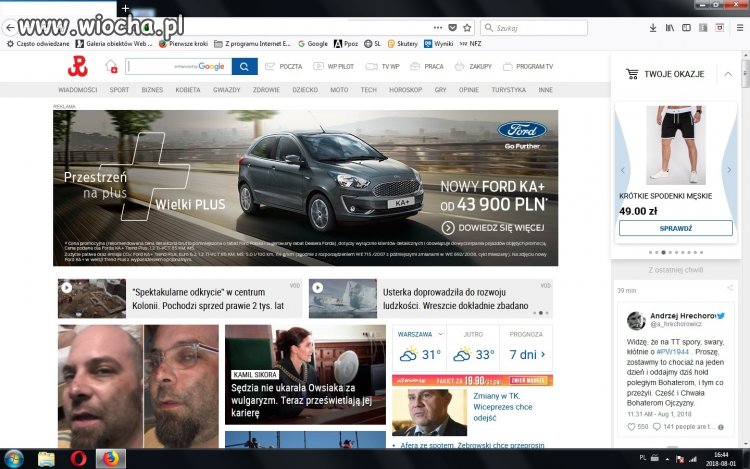Toggle the sidebar view icon

point(686,28)
